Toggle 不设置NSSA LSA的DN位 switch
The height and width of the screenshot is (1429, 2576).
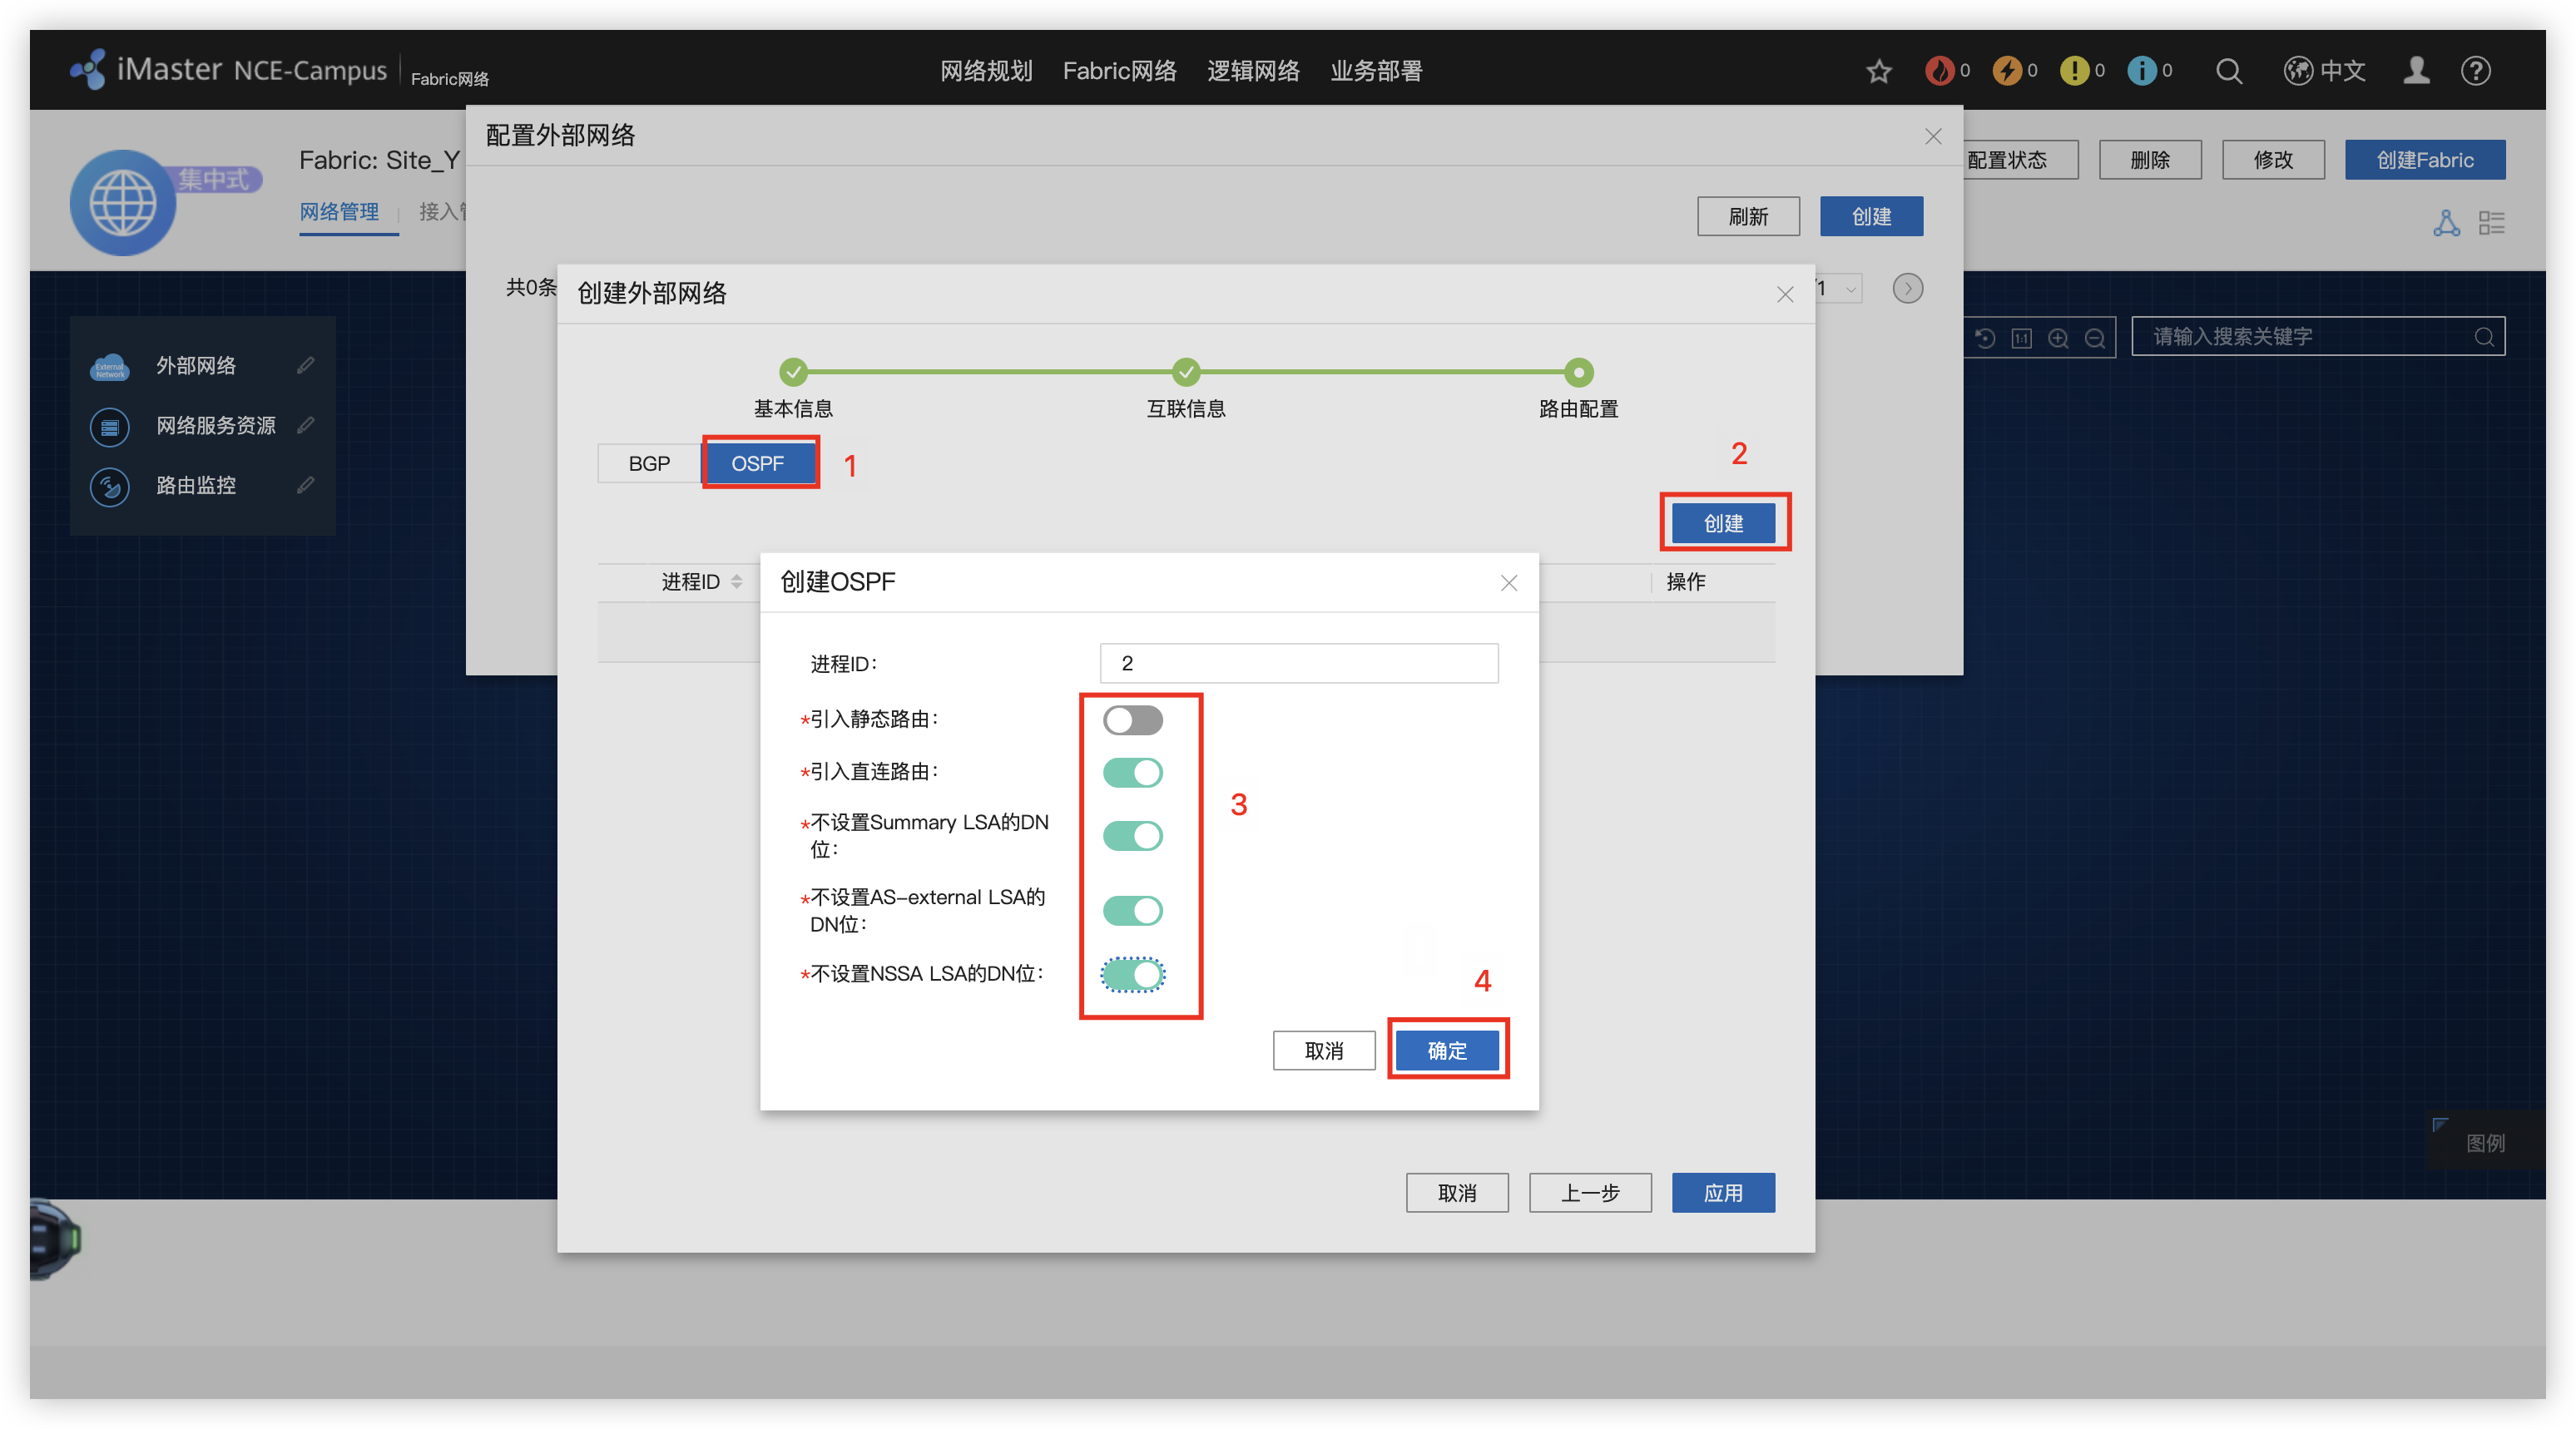coord(1132,974)
